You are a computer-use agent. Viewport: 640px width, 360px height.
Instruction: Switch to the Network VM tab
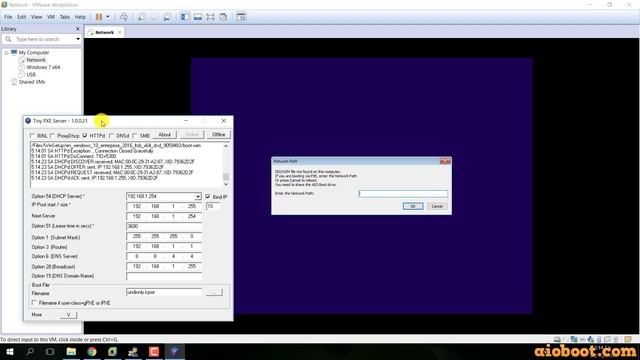[x=104, y=32]
